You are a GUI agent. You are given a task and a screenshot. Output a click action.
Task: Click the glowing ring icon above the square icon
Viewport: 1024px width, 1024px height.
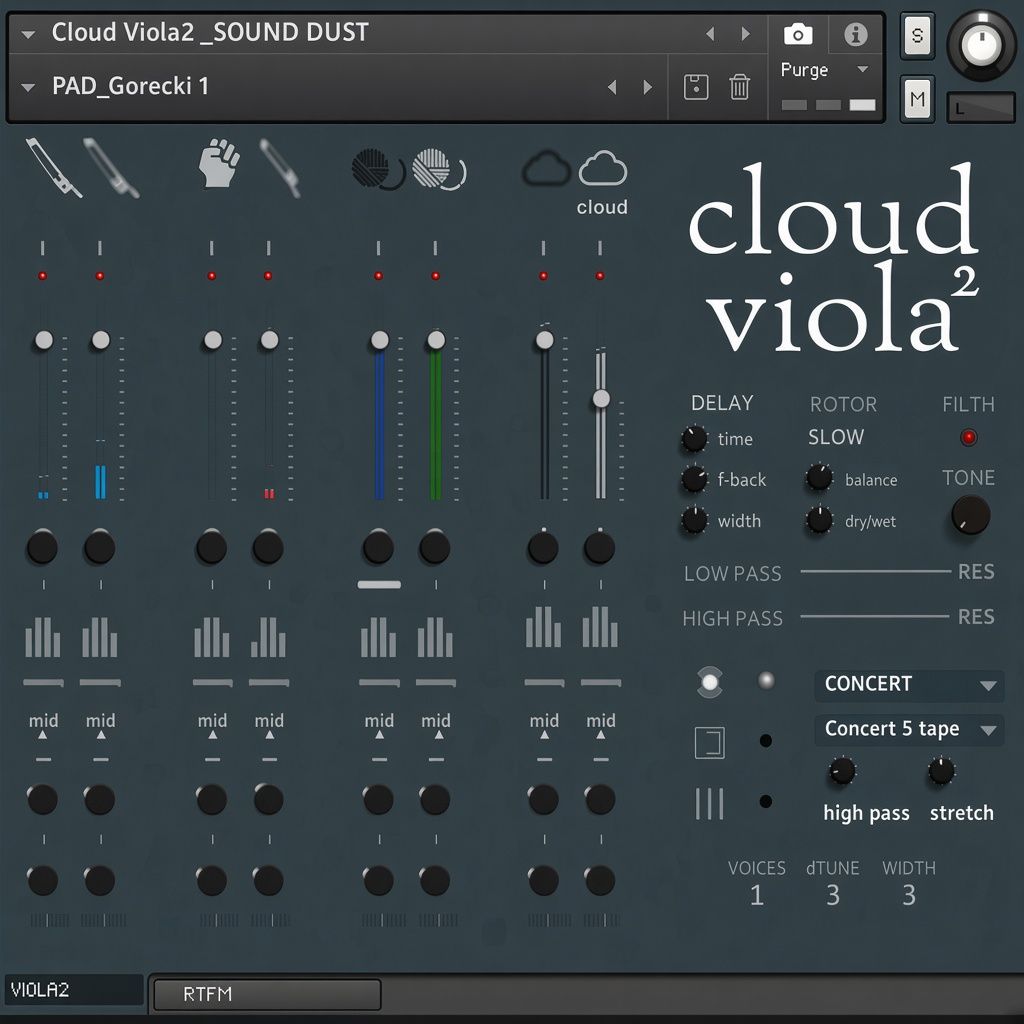(x=710, y=682)
